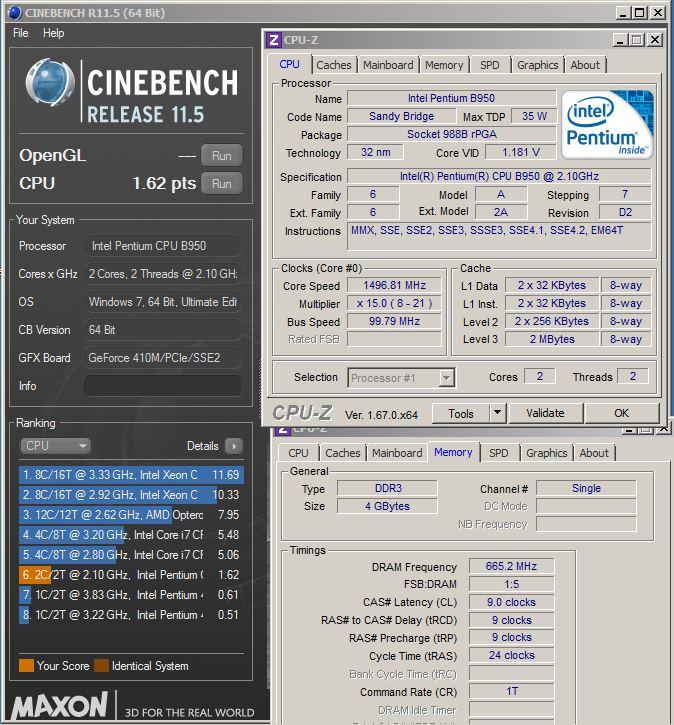
Task: Select ranking row 3, AMD Opteron 7.95
Action: point(131,515)
